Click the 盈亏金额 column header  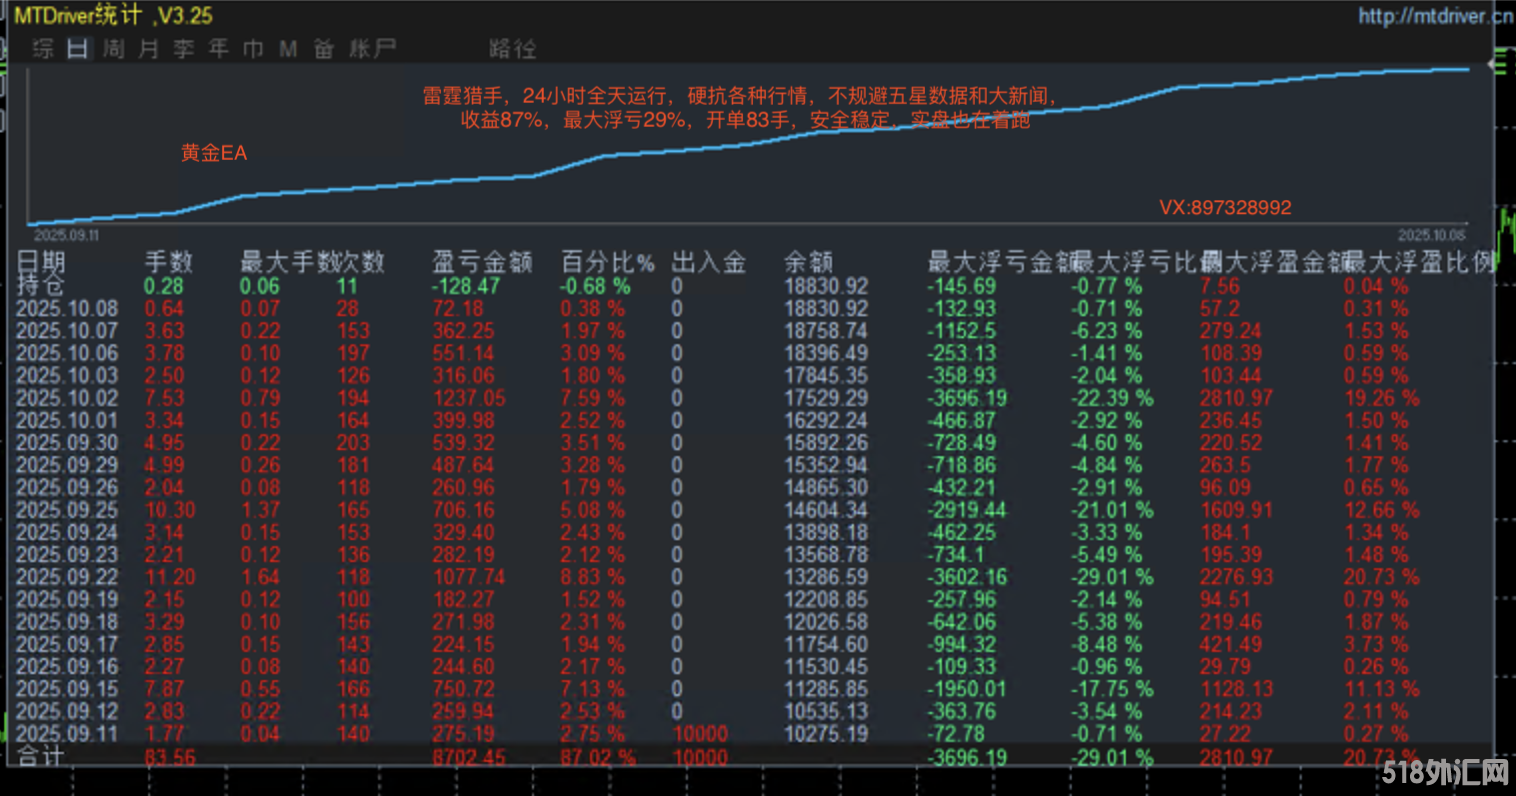[x=482, y=263]
